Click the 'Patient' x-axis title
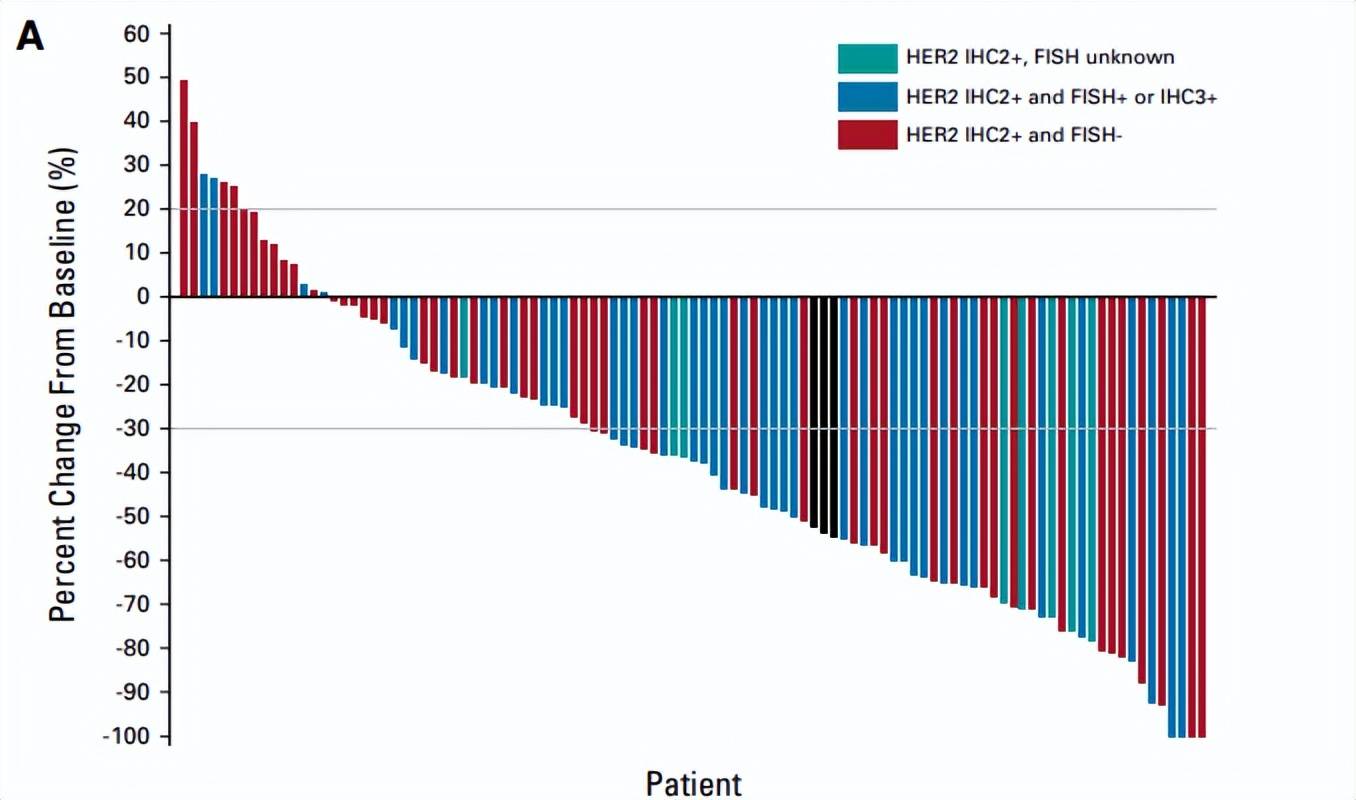This screenshot has height=800, width=1356. click(x=694, y=783)
